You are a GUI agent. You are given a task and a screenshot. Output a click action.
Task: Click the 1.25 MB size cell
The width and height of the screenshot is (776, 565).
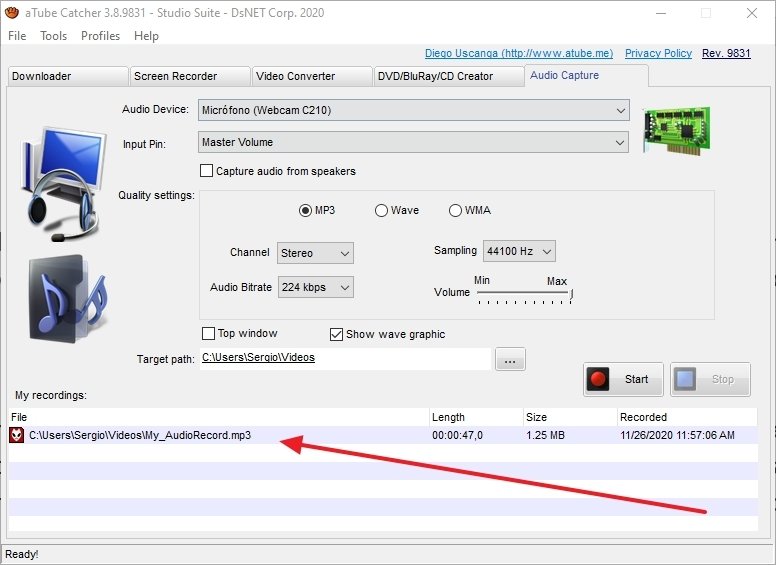tap(545, 435)
